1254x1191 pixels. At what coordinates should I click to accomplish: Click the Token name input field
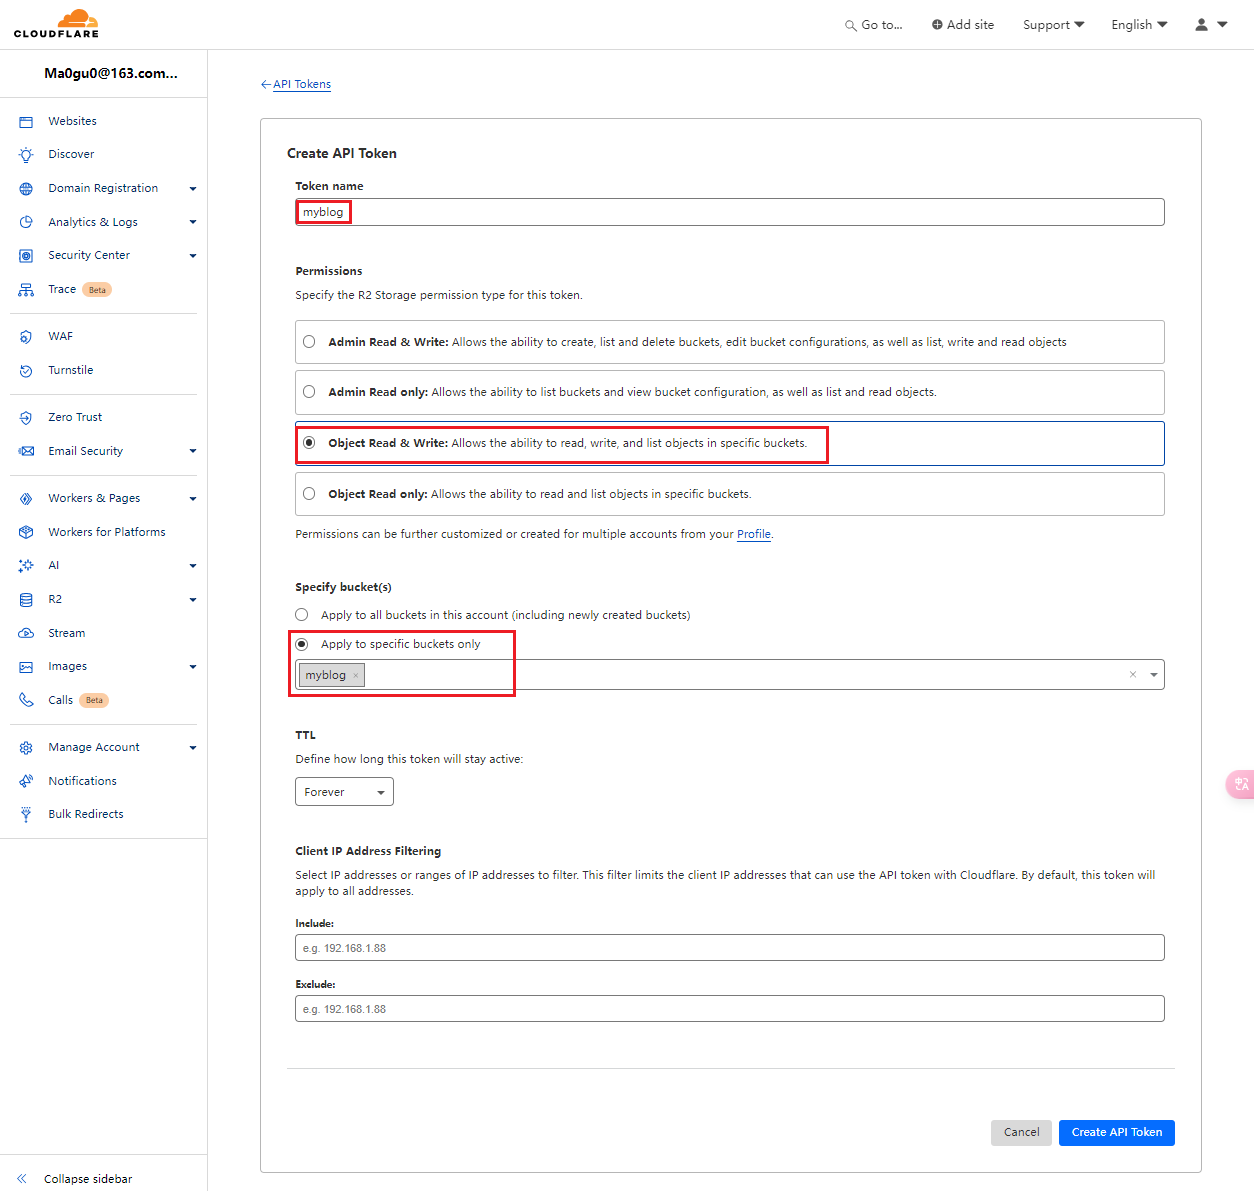(730, 212)
